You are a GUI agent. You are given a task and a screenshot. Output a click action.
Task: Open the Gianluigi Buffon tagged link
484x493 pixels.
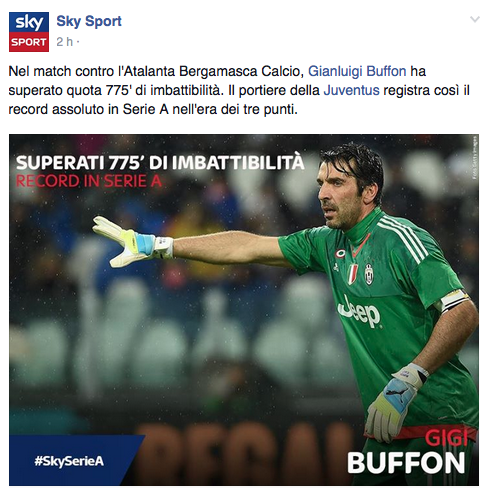point(357,71)
